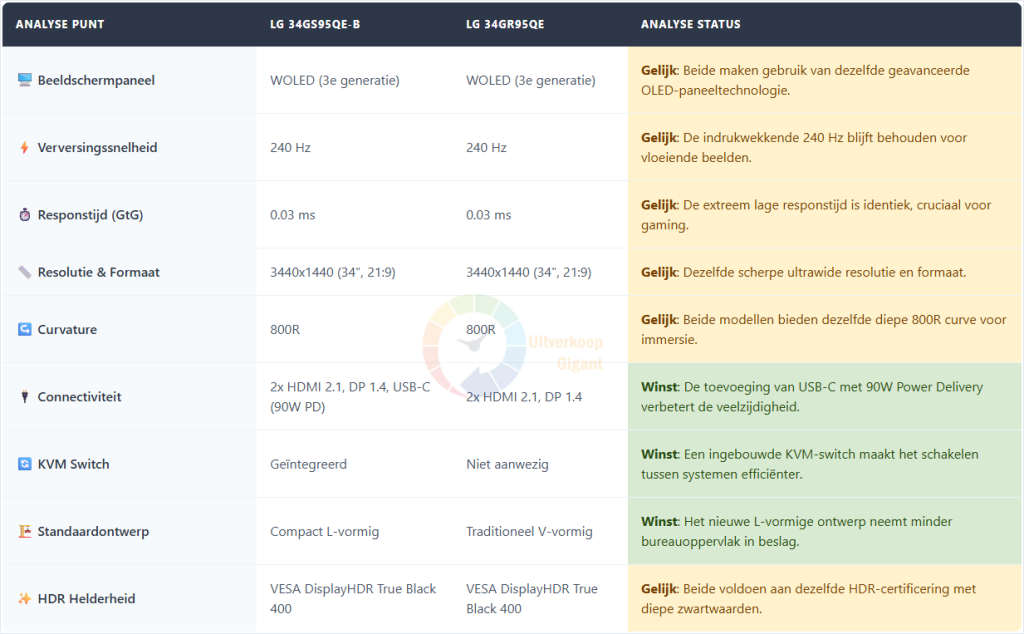Select 0.03 ms under LG 34GR95QE
The height and width of the screenshot is (634, 1024).
pyautogui.click(x=488, y=215)
